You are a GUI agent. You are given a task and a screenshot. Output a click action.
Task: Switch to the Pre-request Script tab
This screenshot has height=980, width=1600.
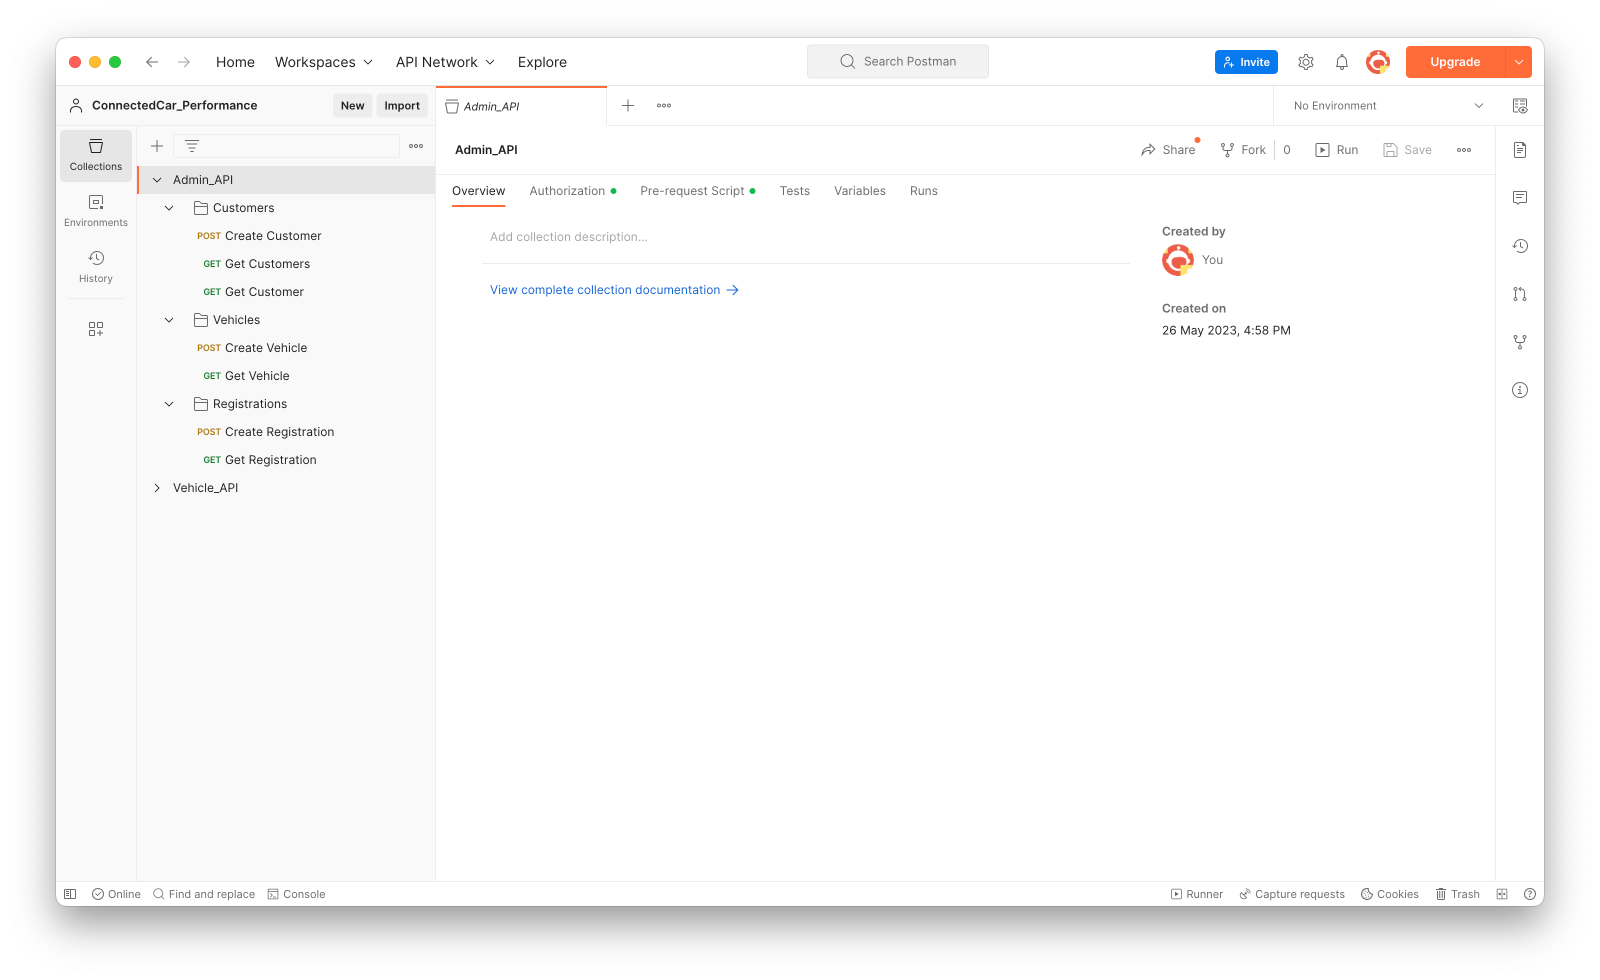[x=698, y=191]
